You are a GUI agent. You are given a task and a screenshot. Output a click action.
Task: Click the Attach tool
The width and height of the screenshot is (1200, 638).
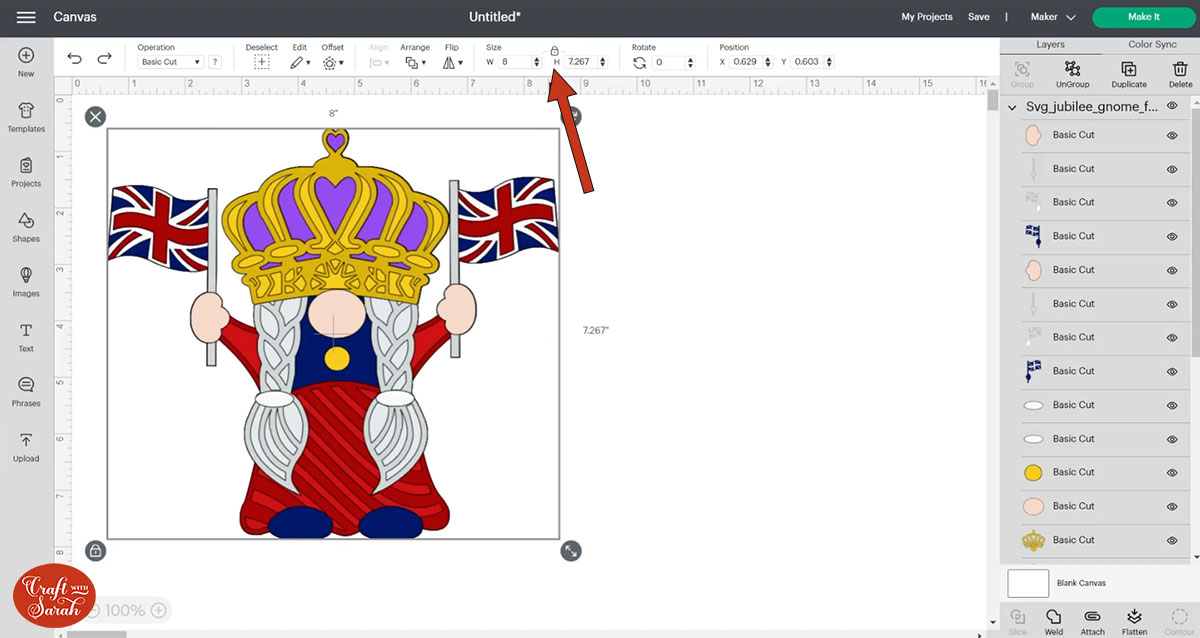1093,620
